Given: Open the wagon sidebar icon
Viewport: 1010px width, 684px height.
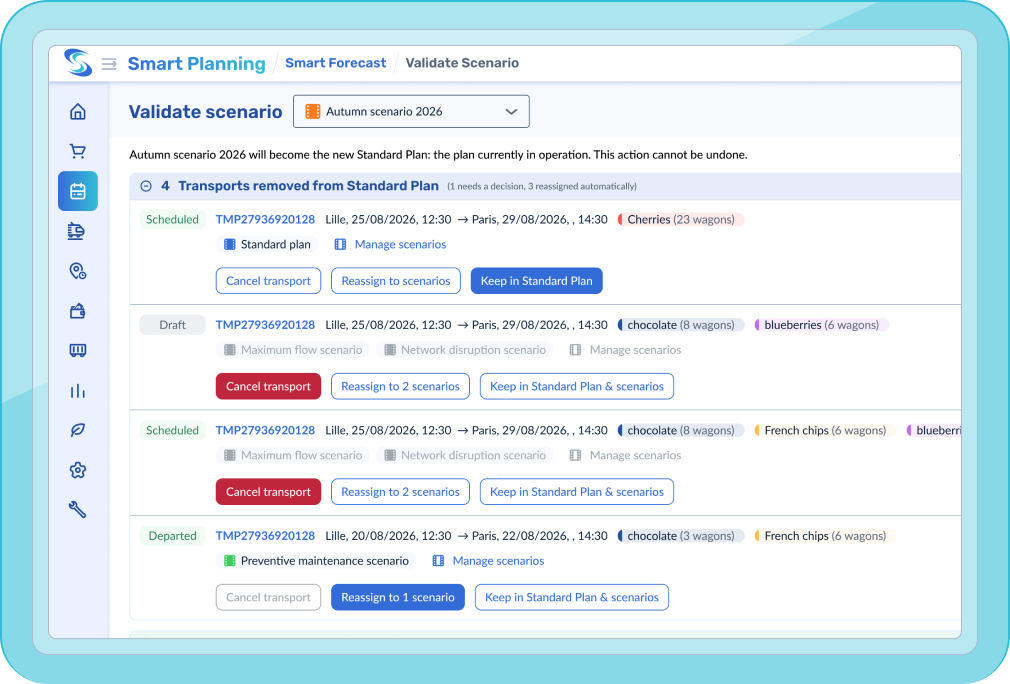Looking at the screenshot, I should [78, 350].
